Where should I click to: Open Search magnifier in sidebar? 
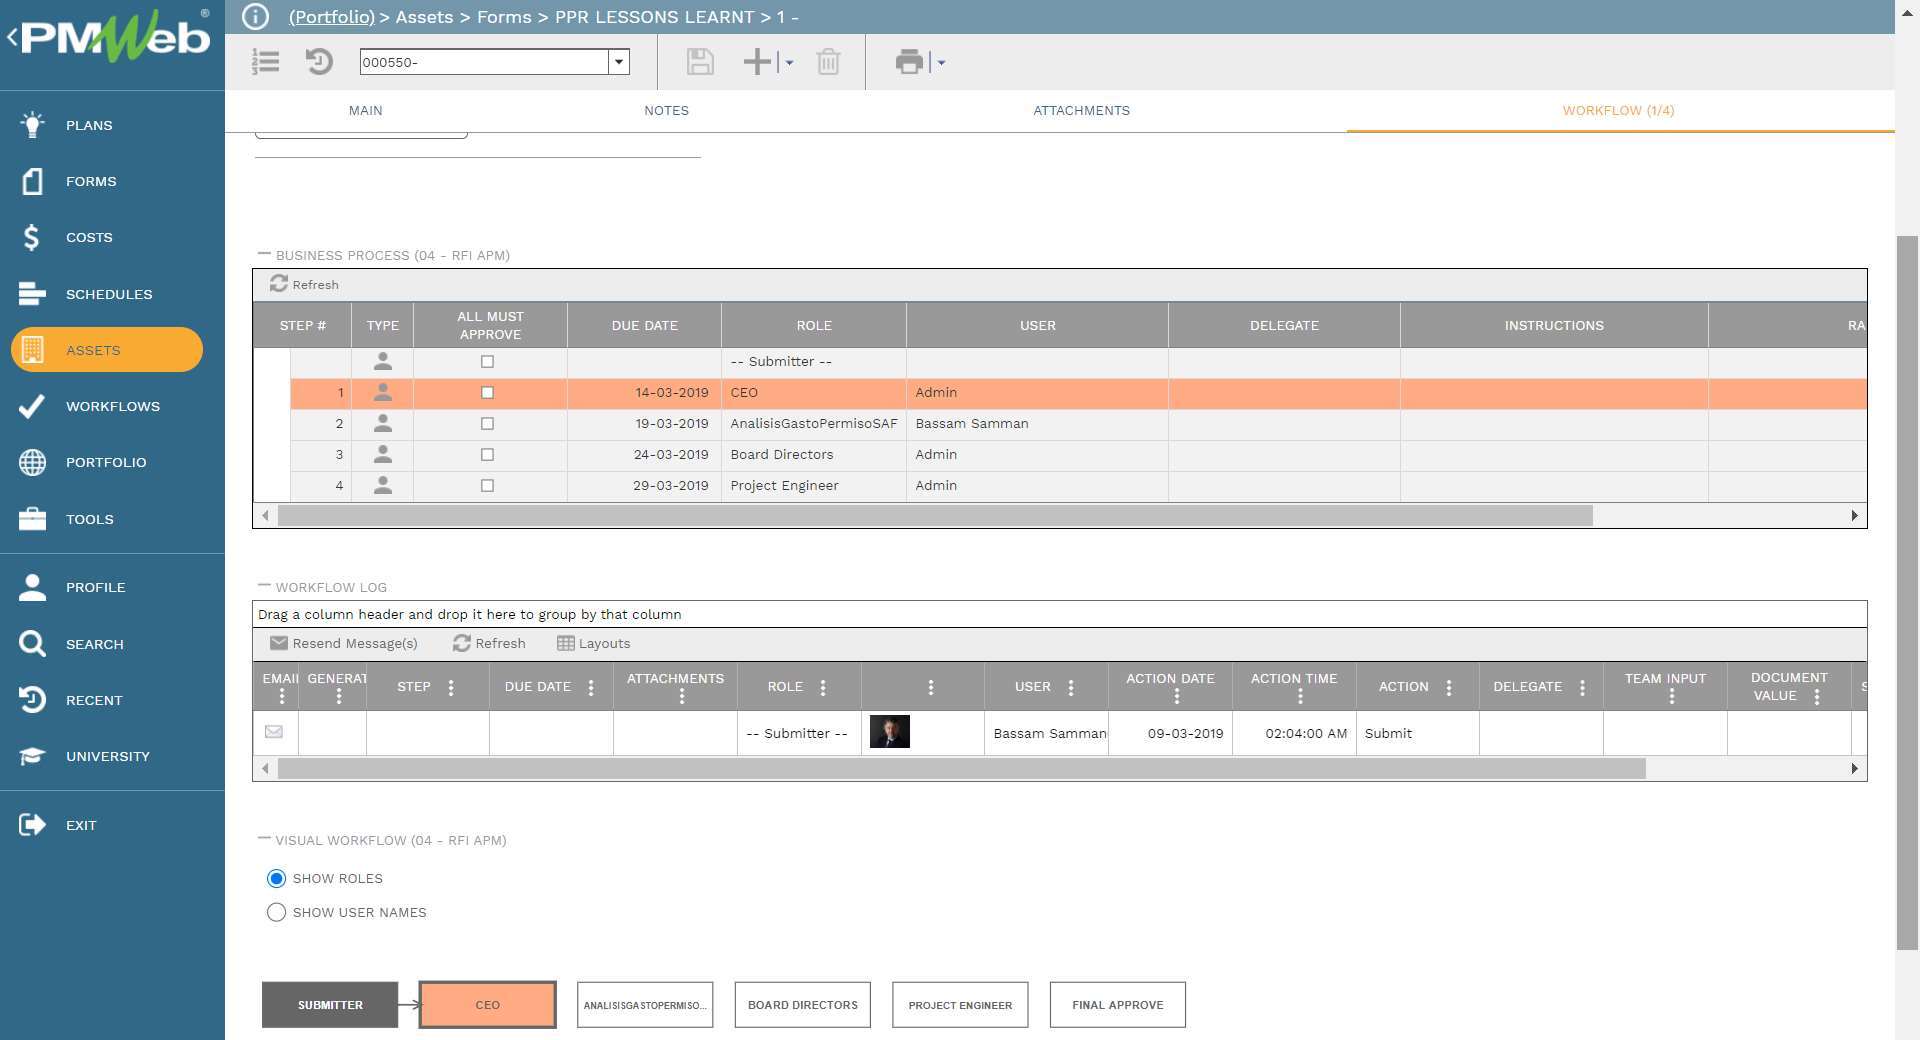coord(32,644)
